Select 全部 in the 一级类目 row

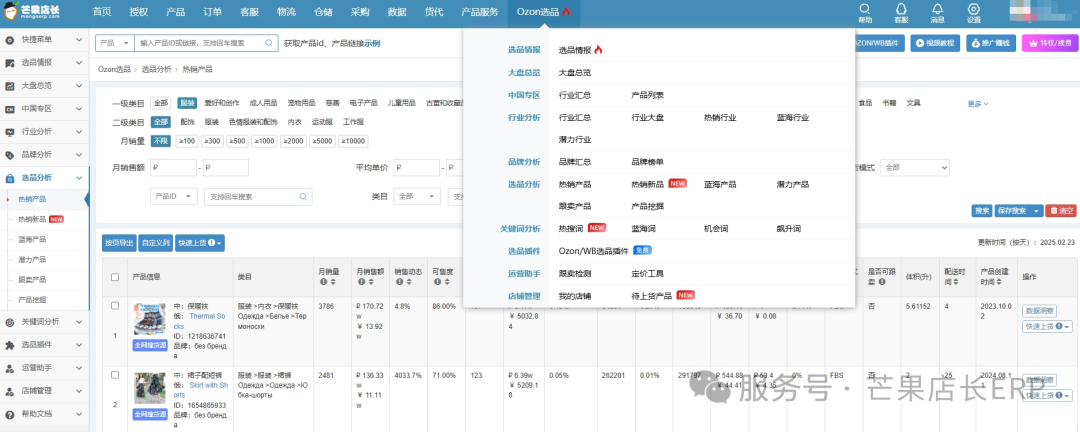click(x=161, y=103)
